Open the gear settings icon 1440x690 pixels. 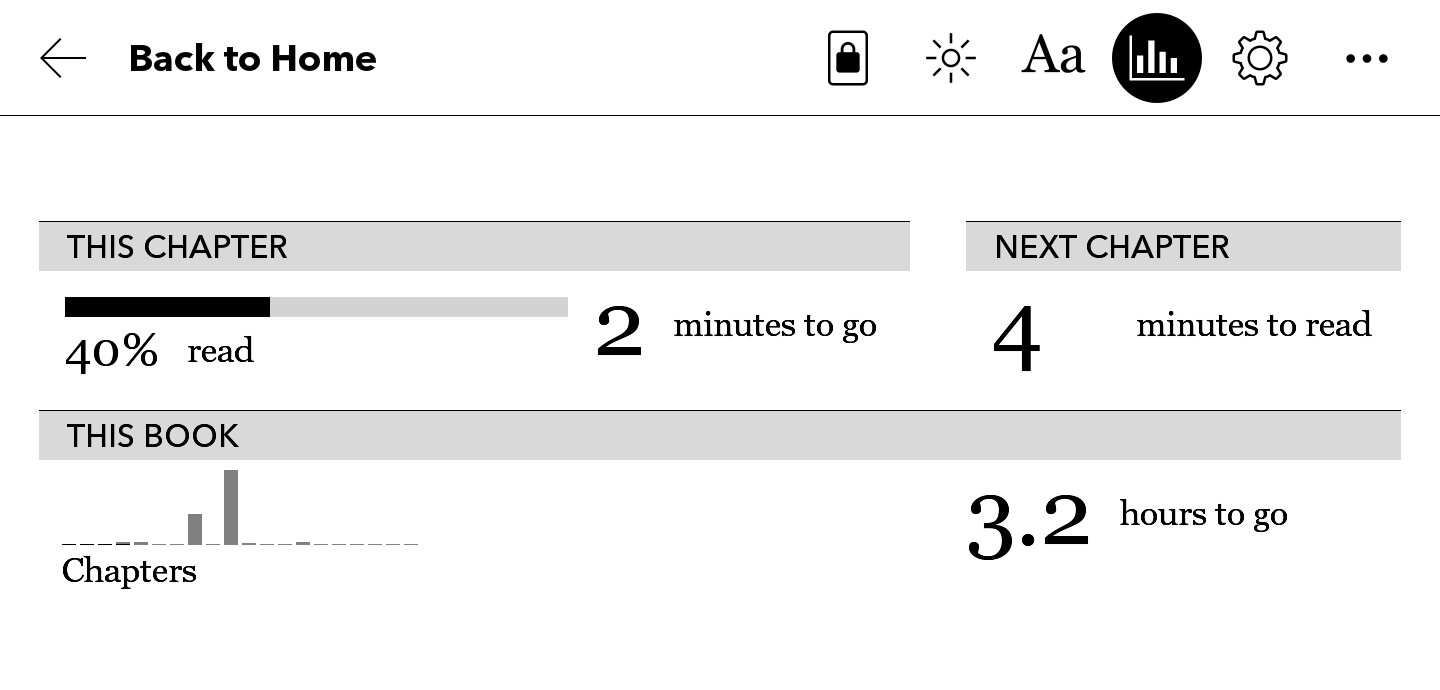(1259, 59)
